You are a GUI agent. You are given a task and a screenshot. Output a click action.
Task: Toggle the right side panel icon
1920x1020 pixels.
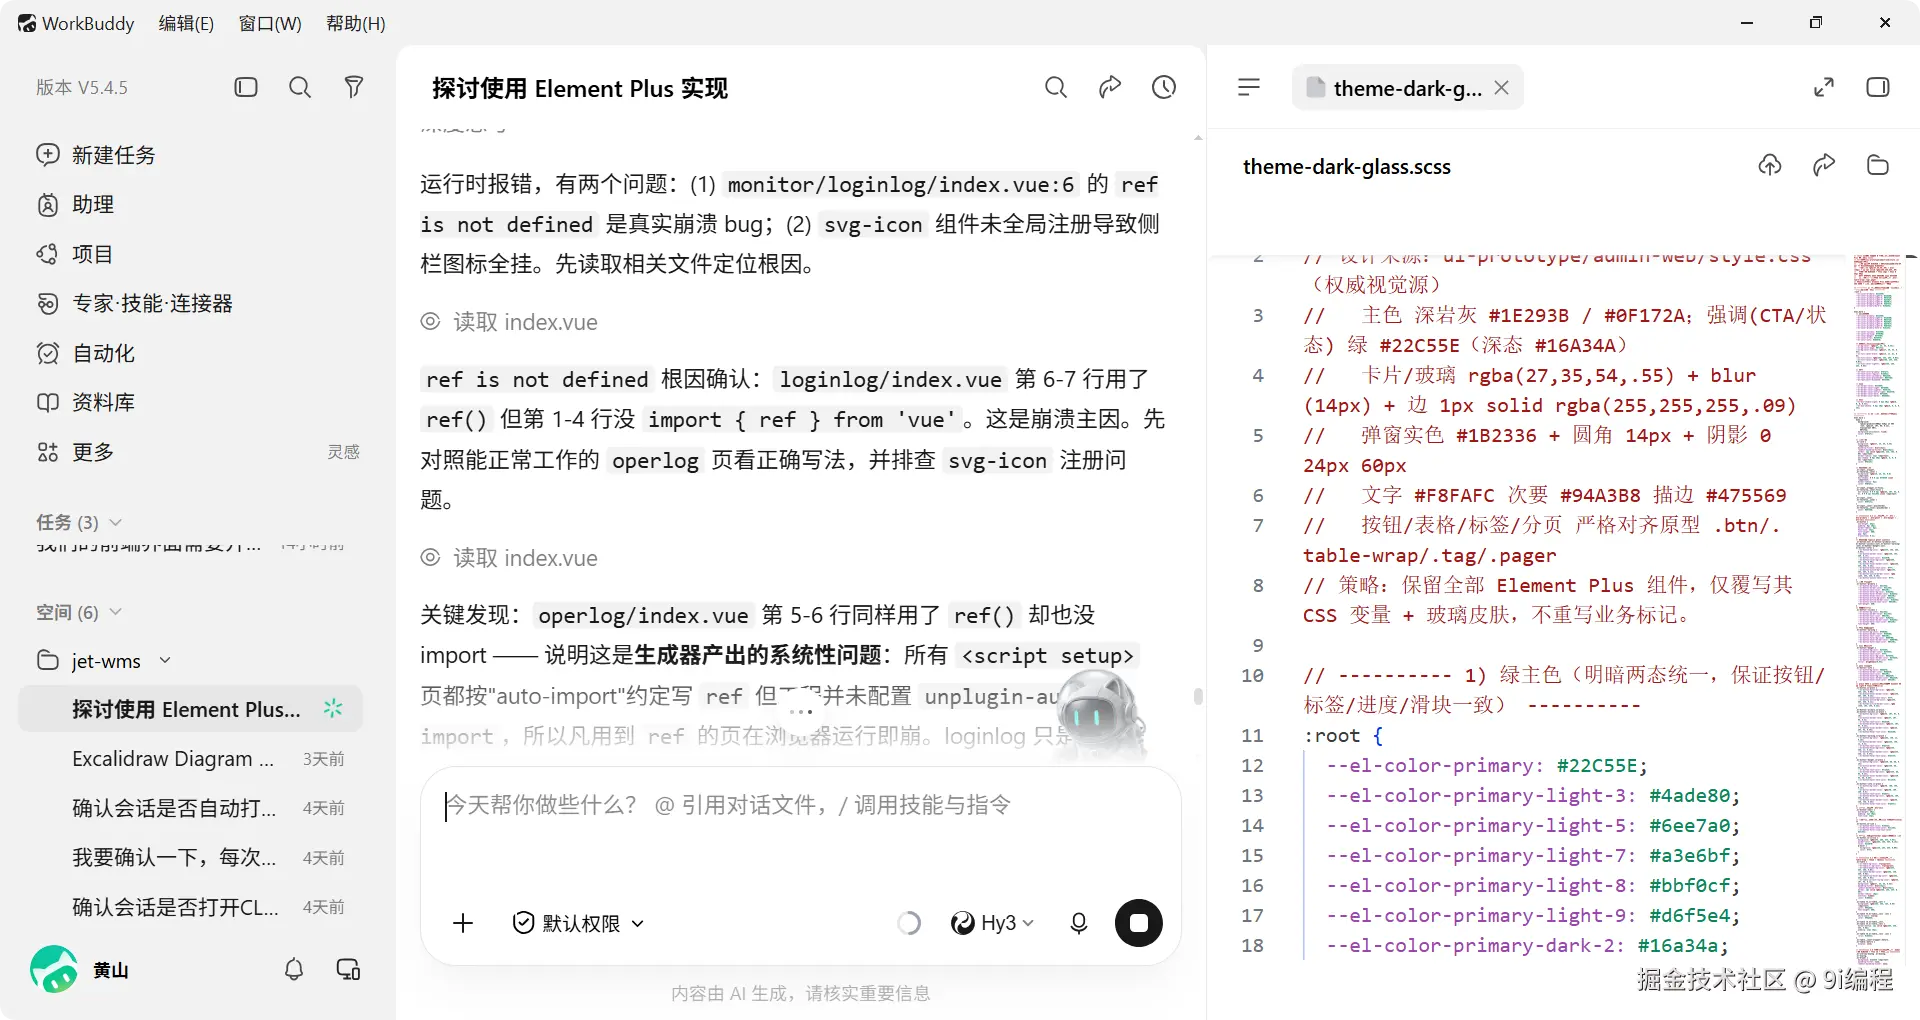pos(1878,88)
